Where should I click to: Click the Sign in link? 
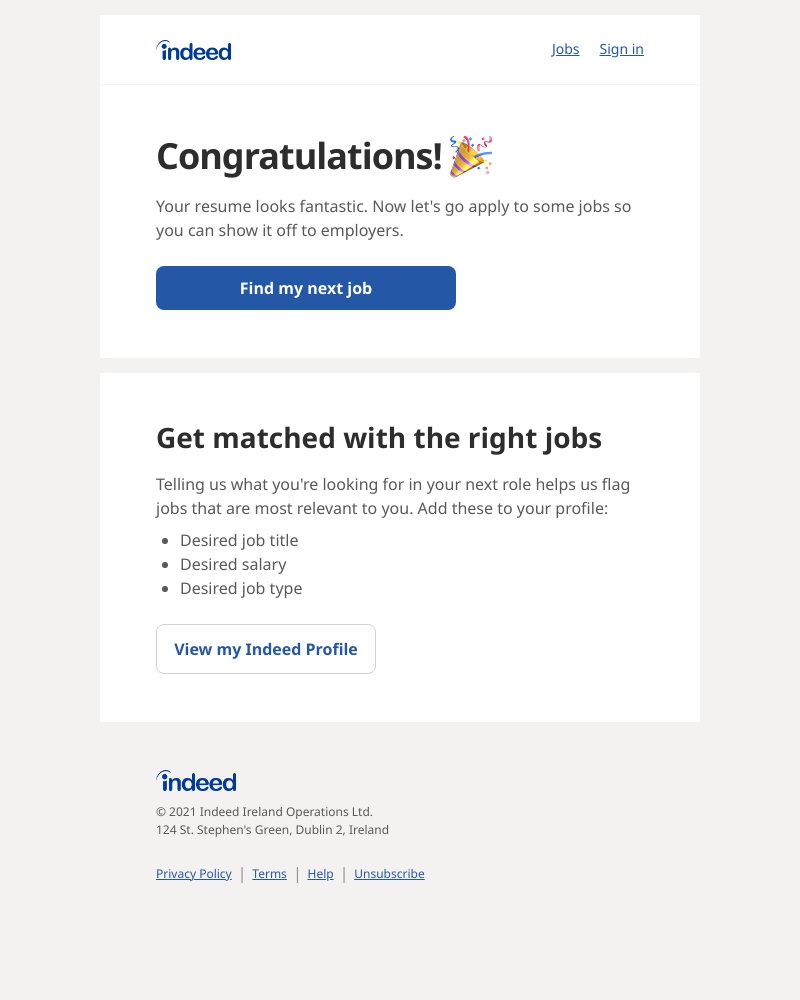pyautogui.click(x=621, y=49)
